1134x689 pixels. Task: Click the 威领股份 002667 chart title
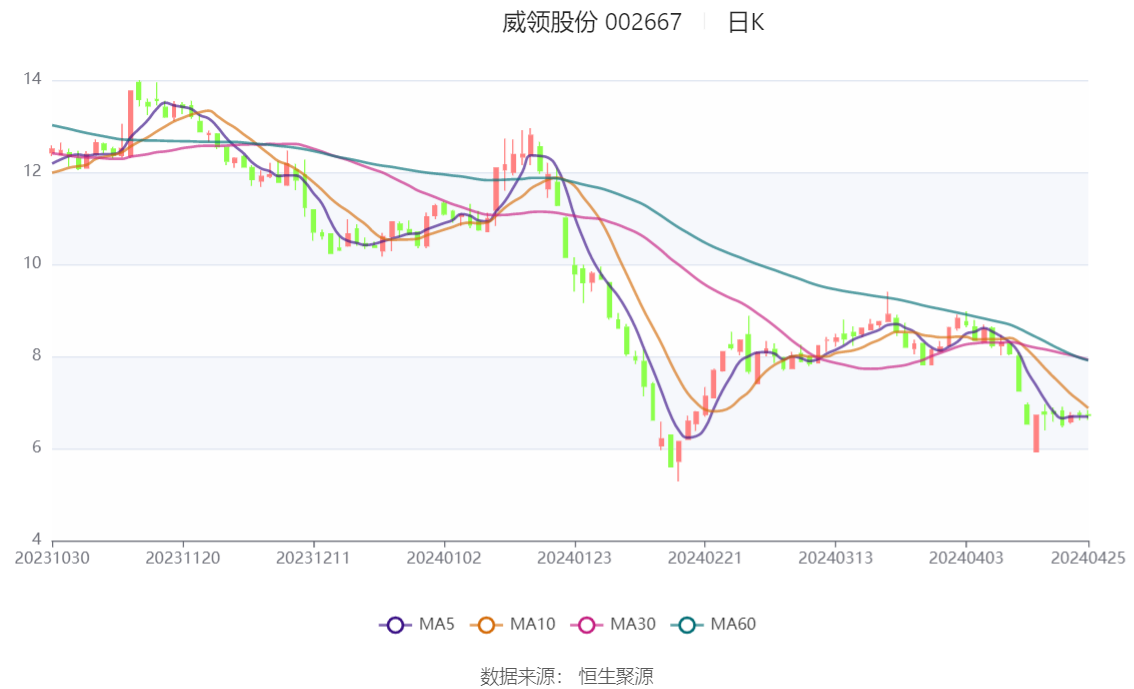tap(592, 22)
